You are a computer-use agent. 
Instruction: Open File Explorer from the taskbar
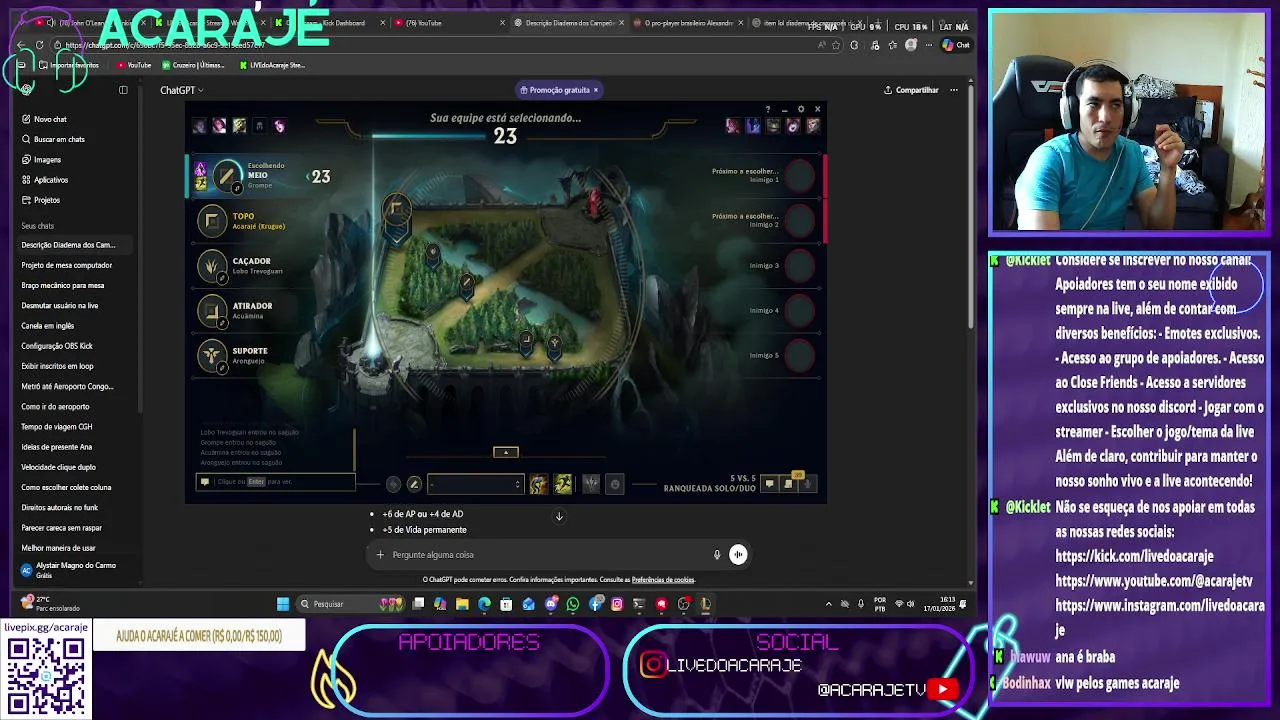pyautogui.click(x=462, y=604)
